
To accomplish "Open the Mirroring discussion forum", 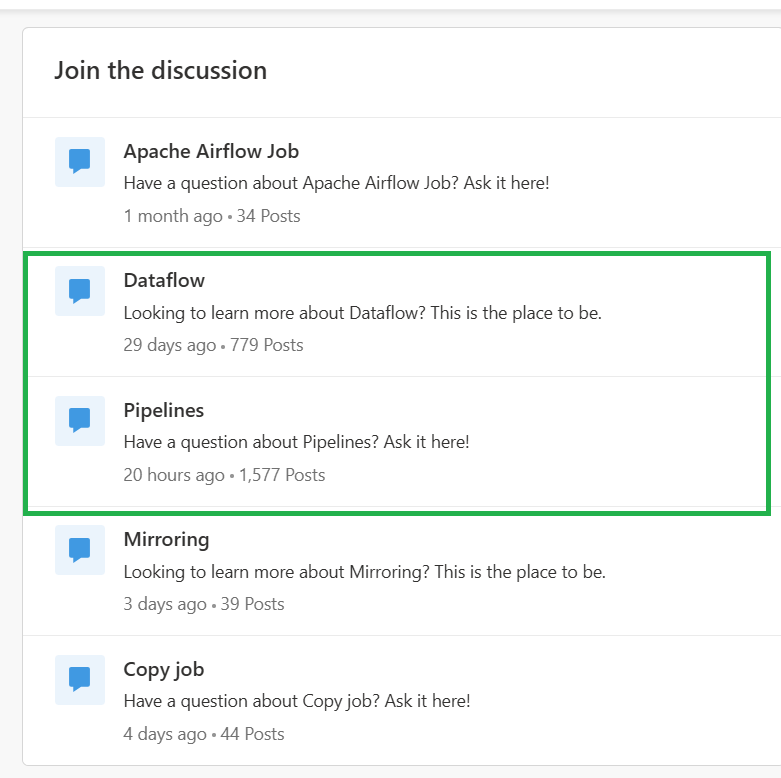I will 166,540.
